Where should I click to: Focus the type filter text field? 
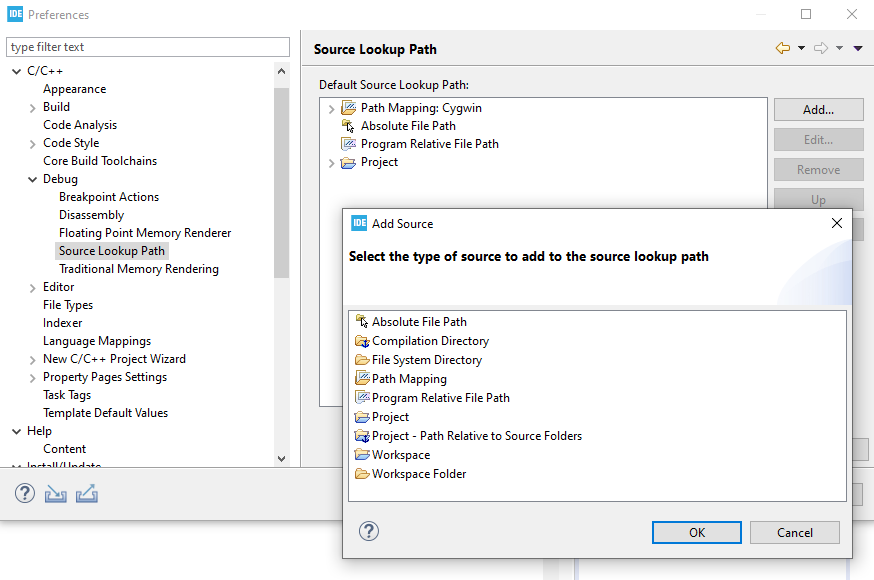point(148,47)
